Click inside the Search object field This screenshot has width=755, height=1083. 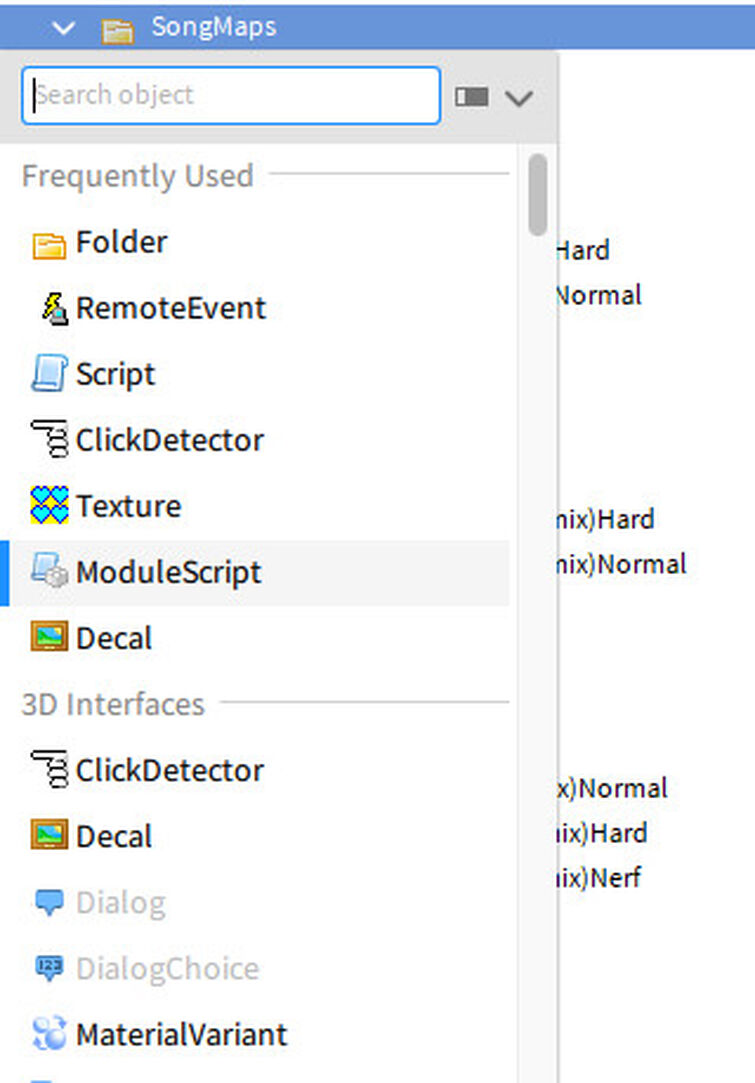coord(230,95)
